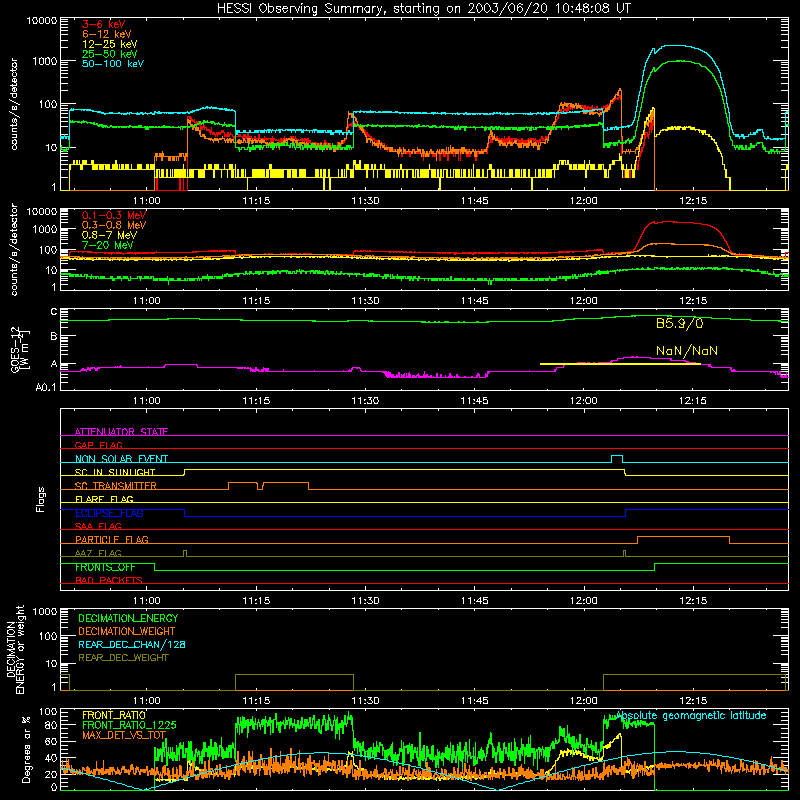Click the SC_IN_SUNLIGHT flag label
Viewport: 800px width, 800px height.
click(114, 472)
